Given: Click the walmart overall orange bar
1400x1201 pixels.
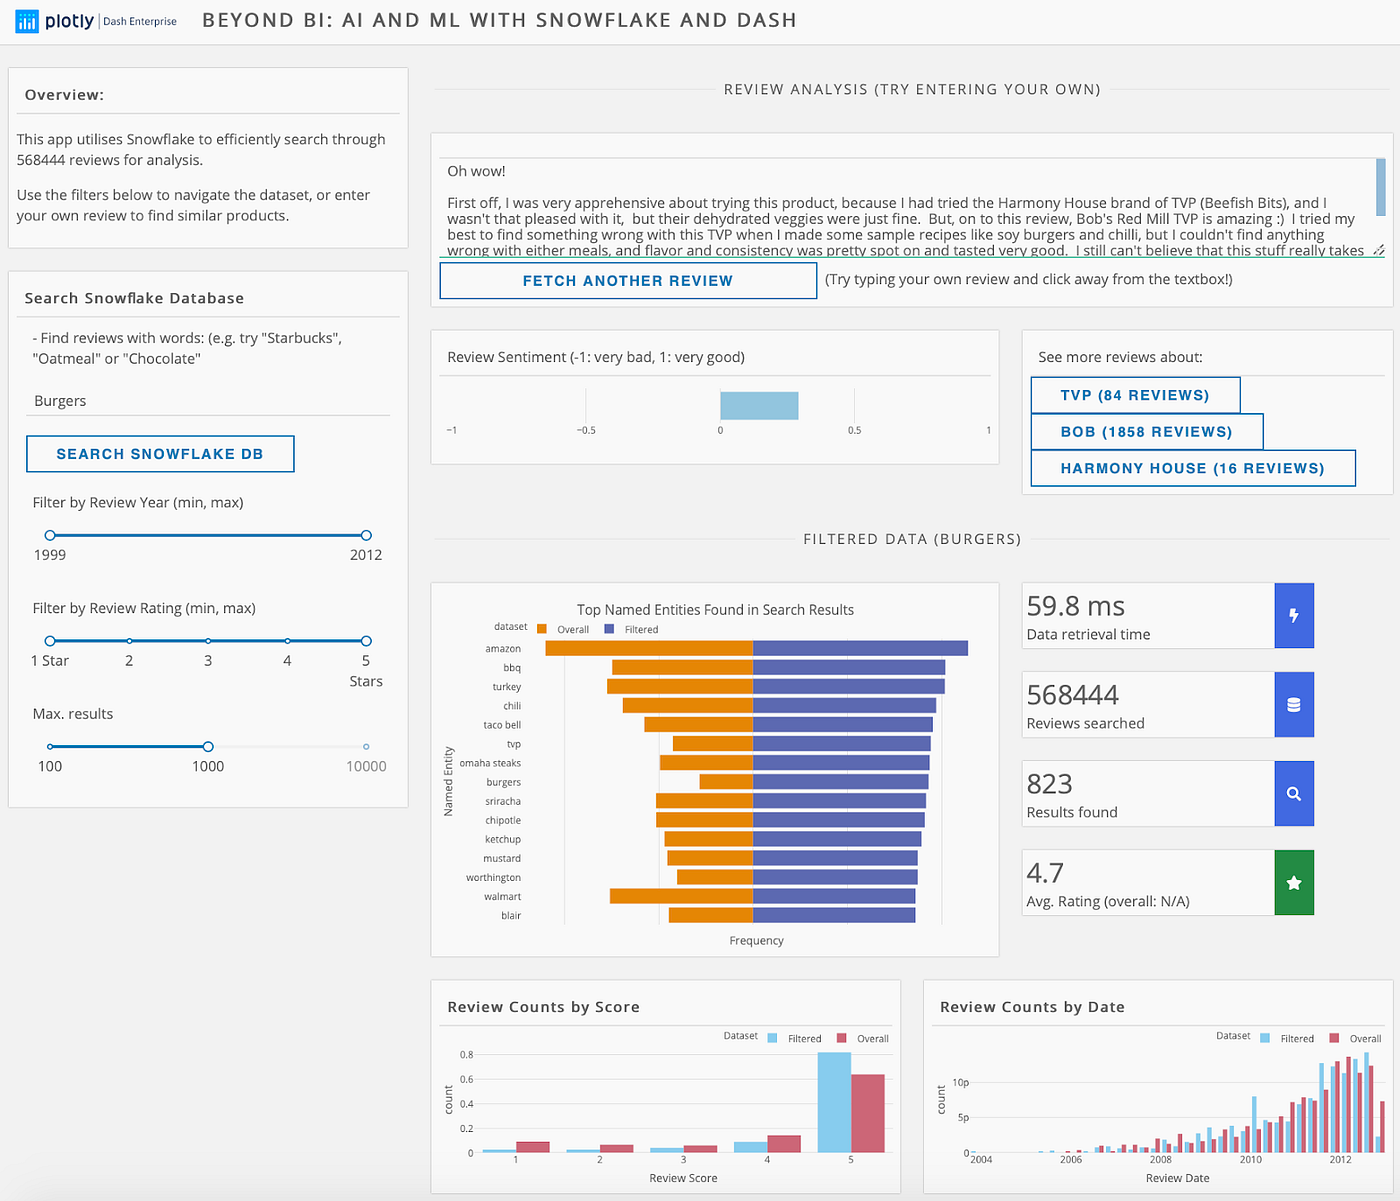Looking at the screenshot, I should pos(681,897).
